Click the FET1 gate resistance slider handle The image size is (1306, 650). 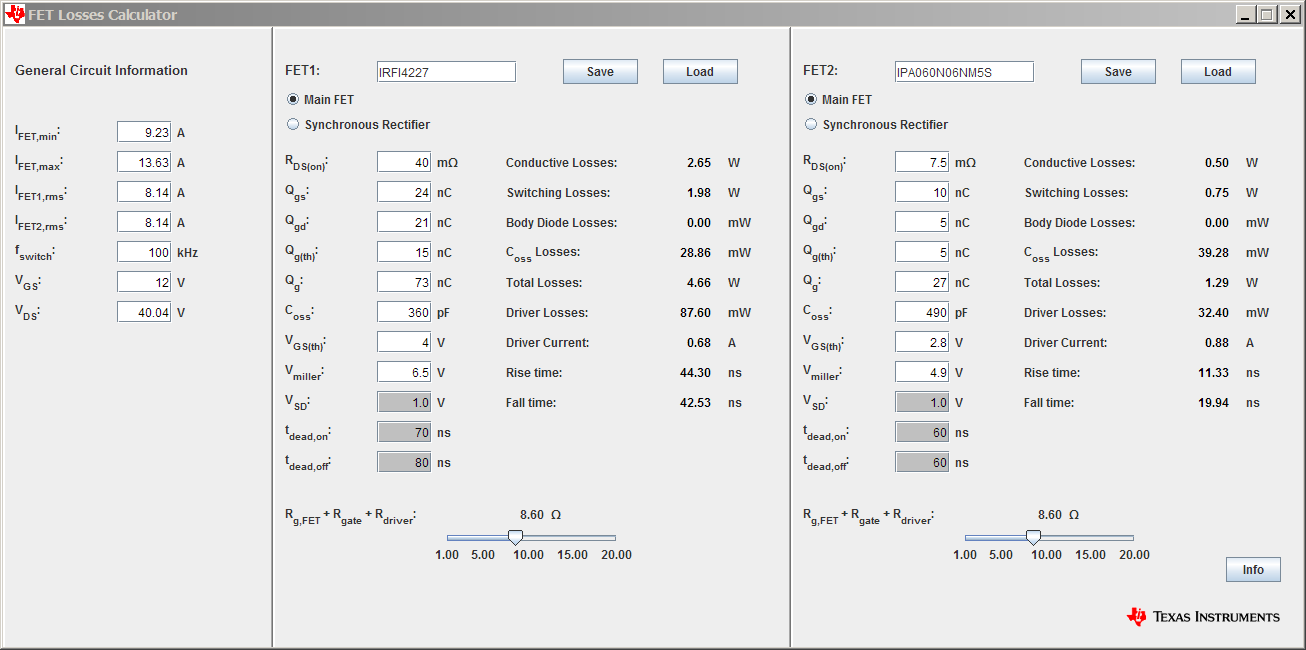(515, 538)
